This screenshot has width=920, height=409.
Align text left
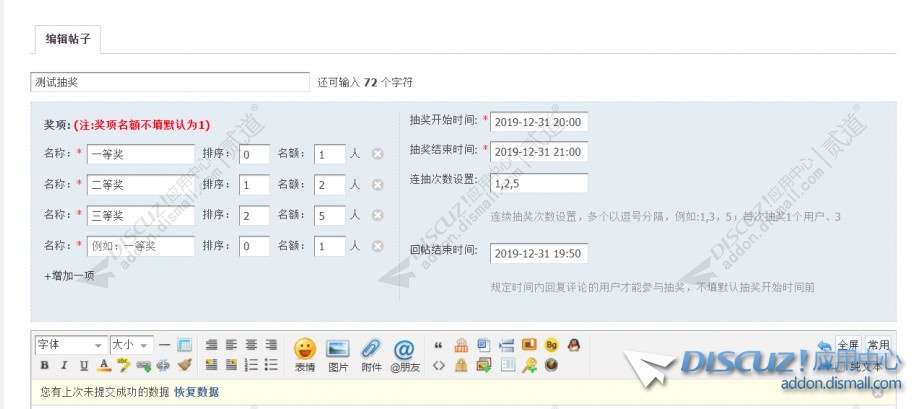coord(232,345)
